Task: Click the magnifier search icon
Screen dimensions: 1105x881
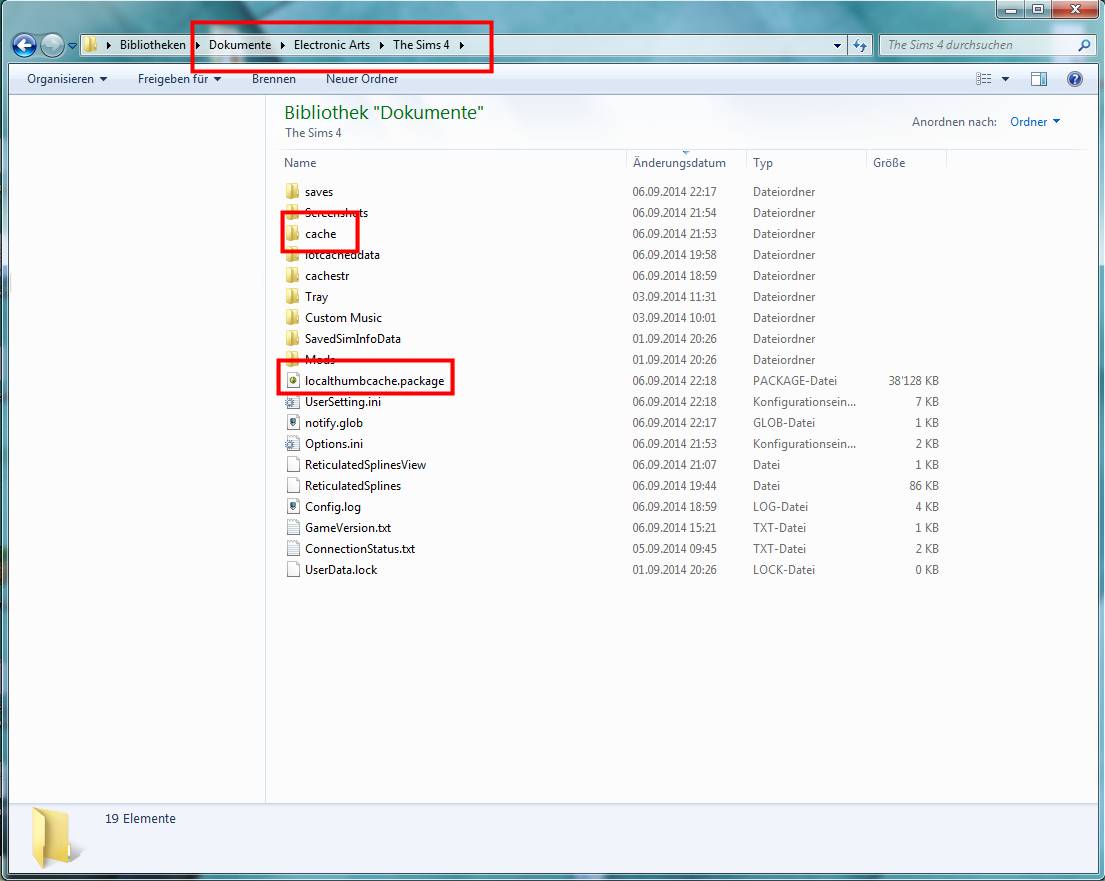Action: [1085, 45]
